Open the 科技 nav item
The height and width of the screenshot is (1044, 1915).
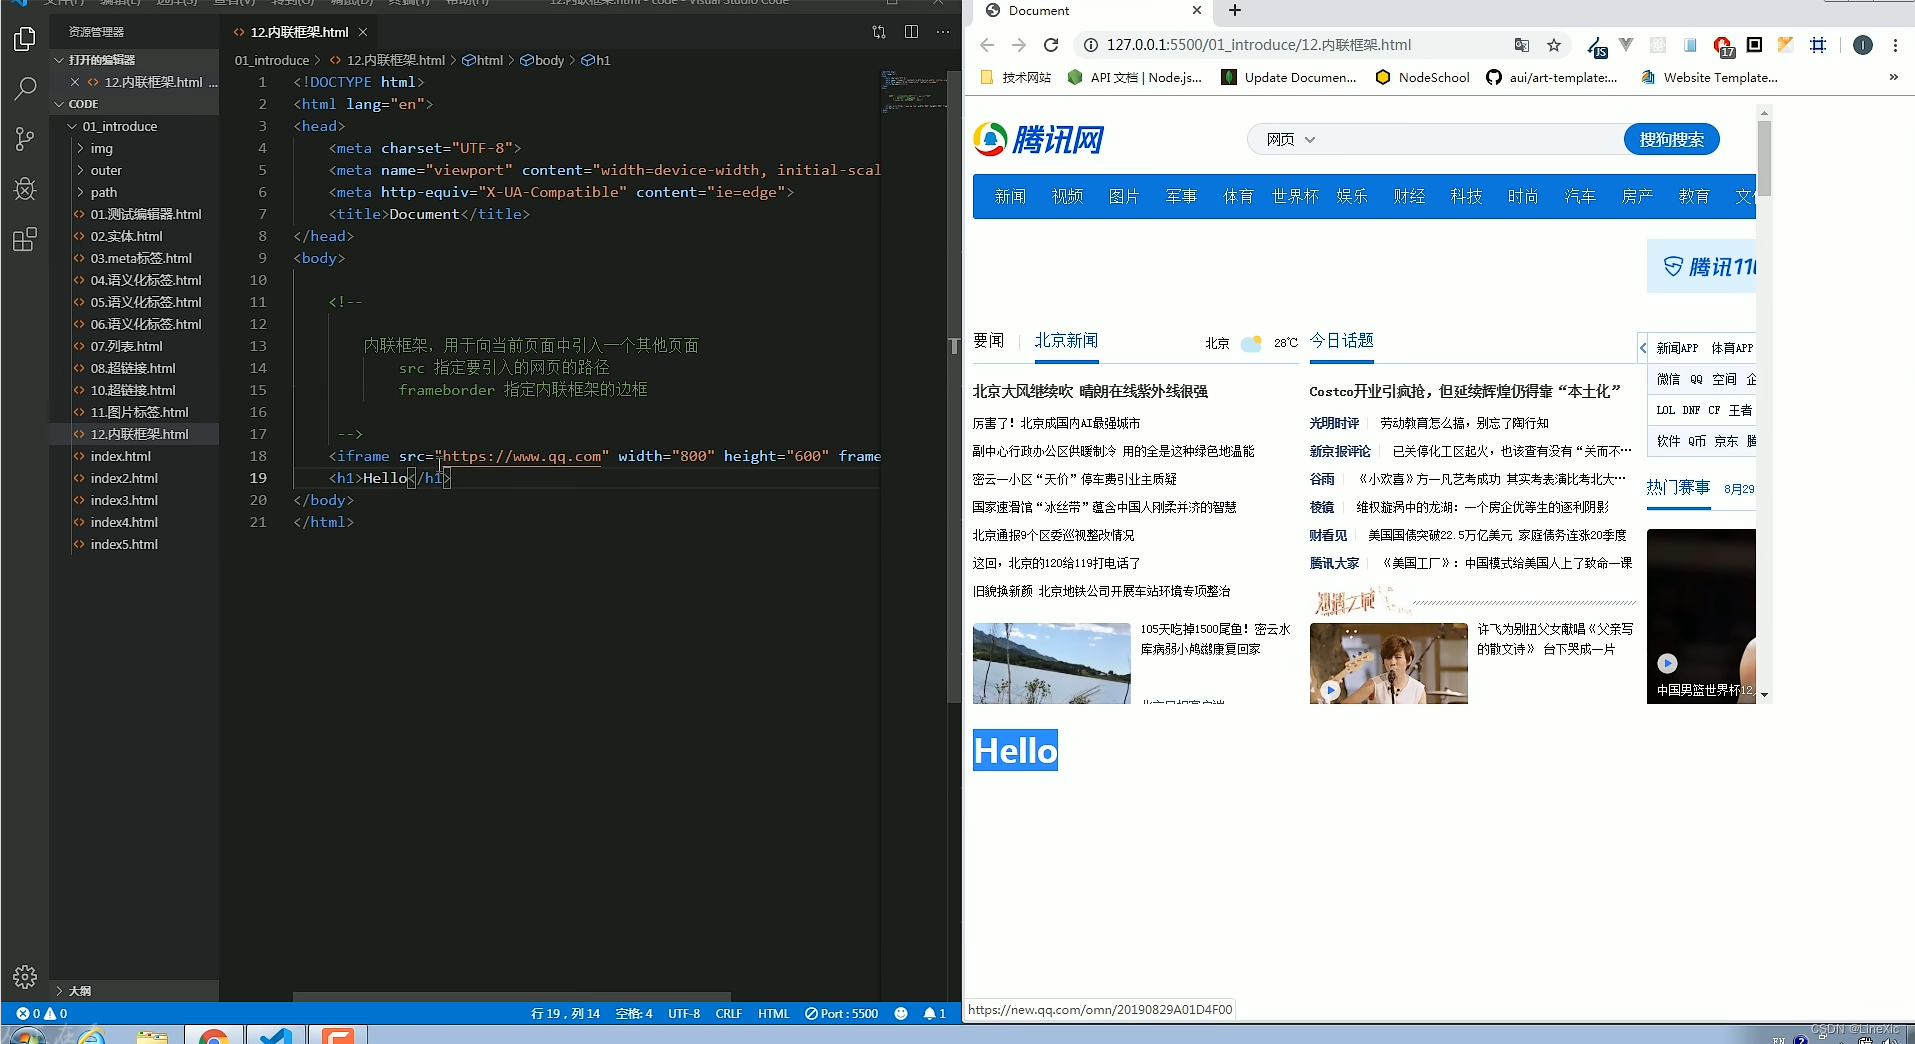(x=1467, y=197)
